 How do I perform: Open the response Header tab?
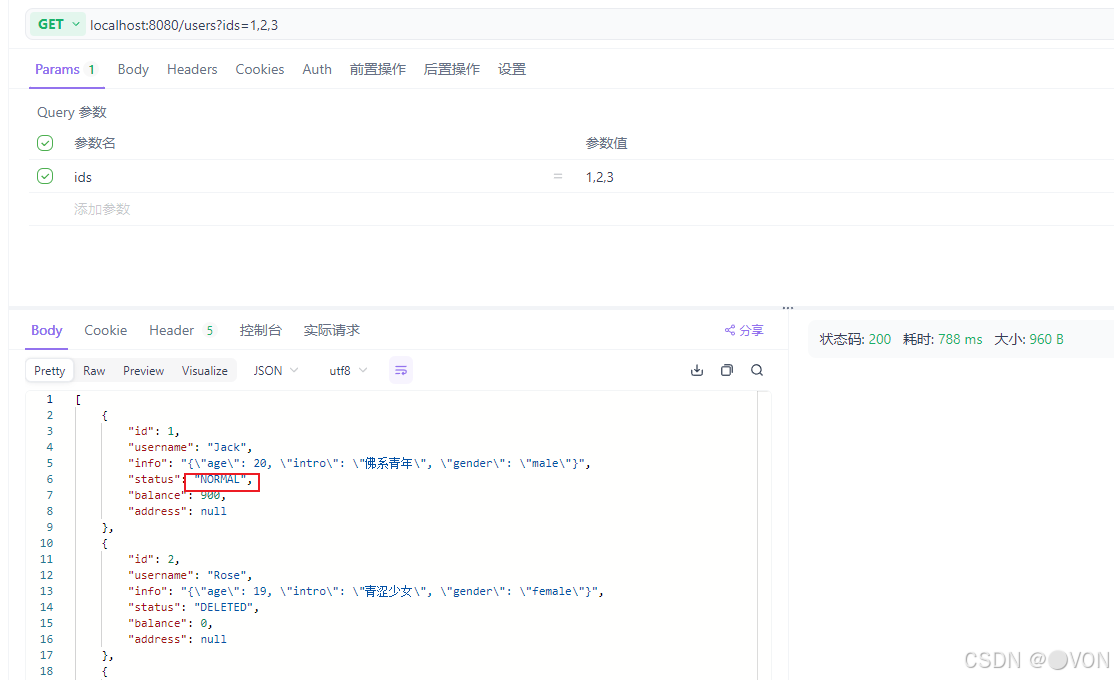click(180, 330)
